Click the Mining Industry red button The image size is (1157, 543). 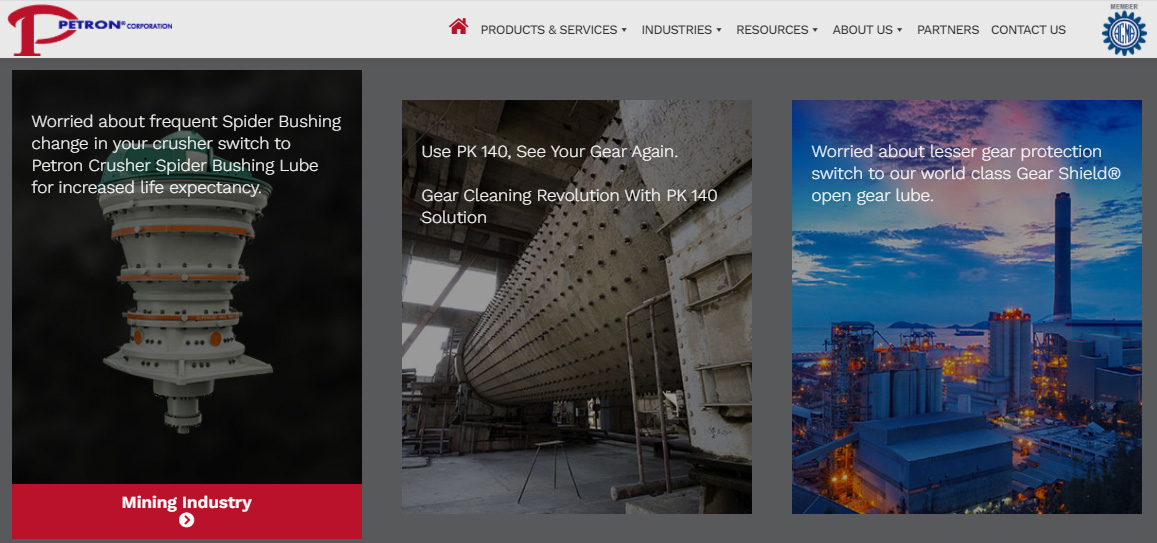(x=187, y=511)
